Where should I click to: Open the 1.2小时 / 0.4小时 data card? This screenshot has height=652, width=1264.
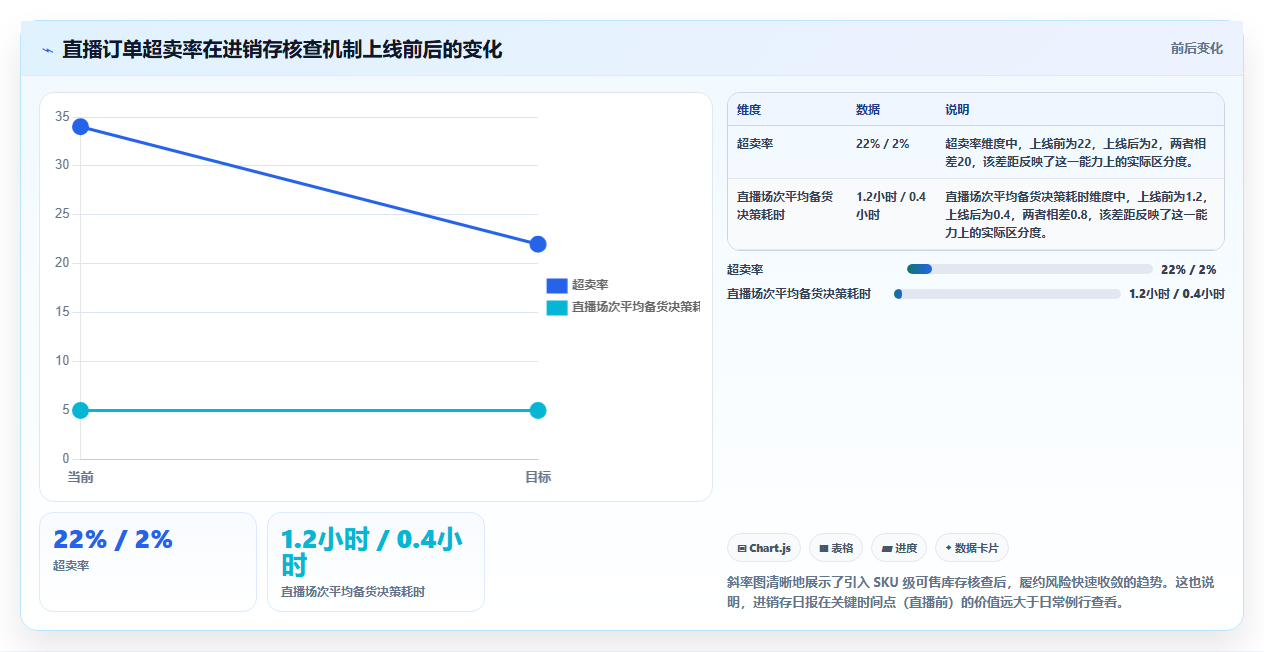click(x=376, y=561)
